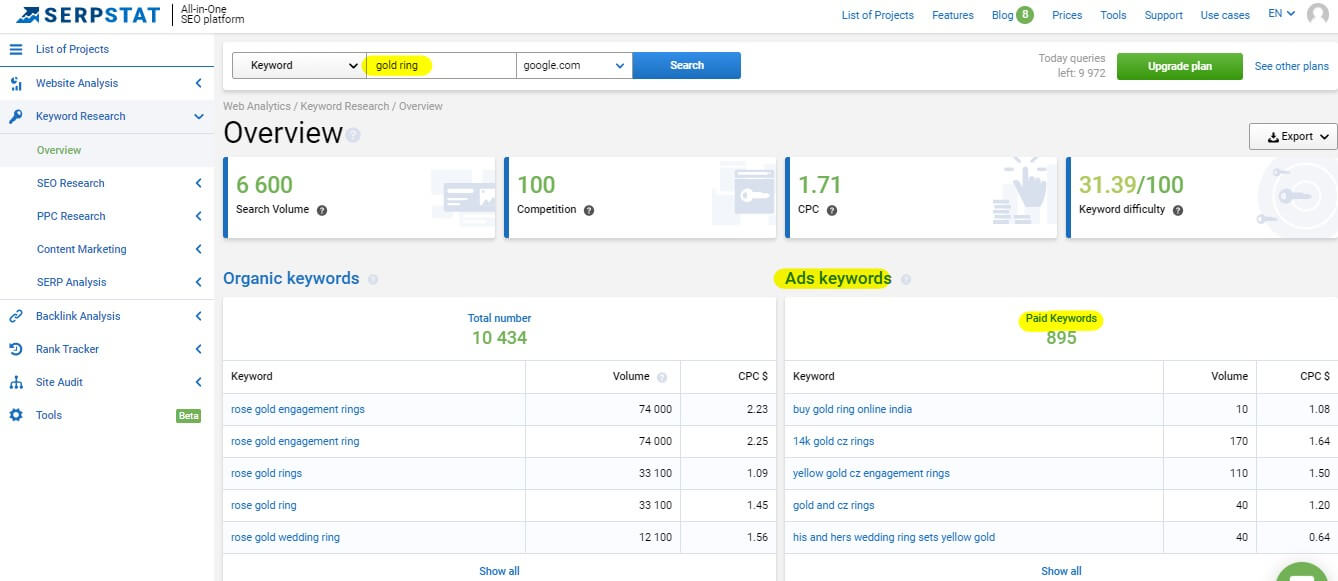Click the Overview help question icon
This screenshot has width=1338, height=581.
pos(353,135)
